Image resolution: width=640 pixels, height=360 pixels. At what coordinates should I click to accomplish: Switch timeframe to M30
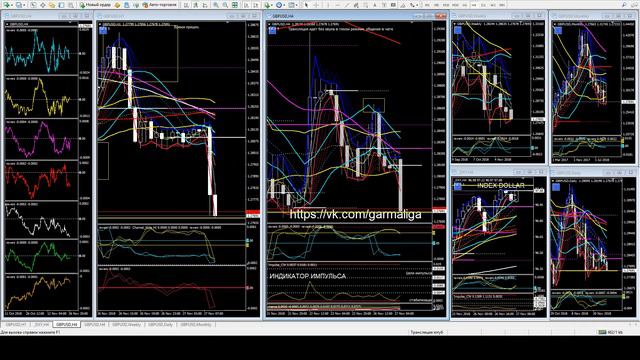(455, 5)
